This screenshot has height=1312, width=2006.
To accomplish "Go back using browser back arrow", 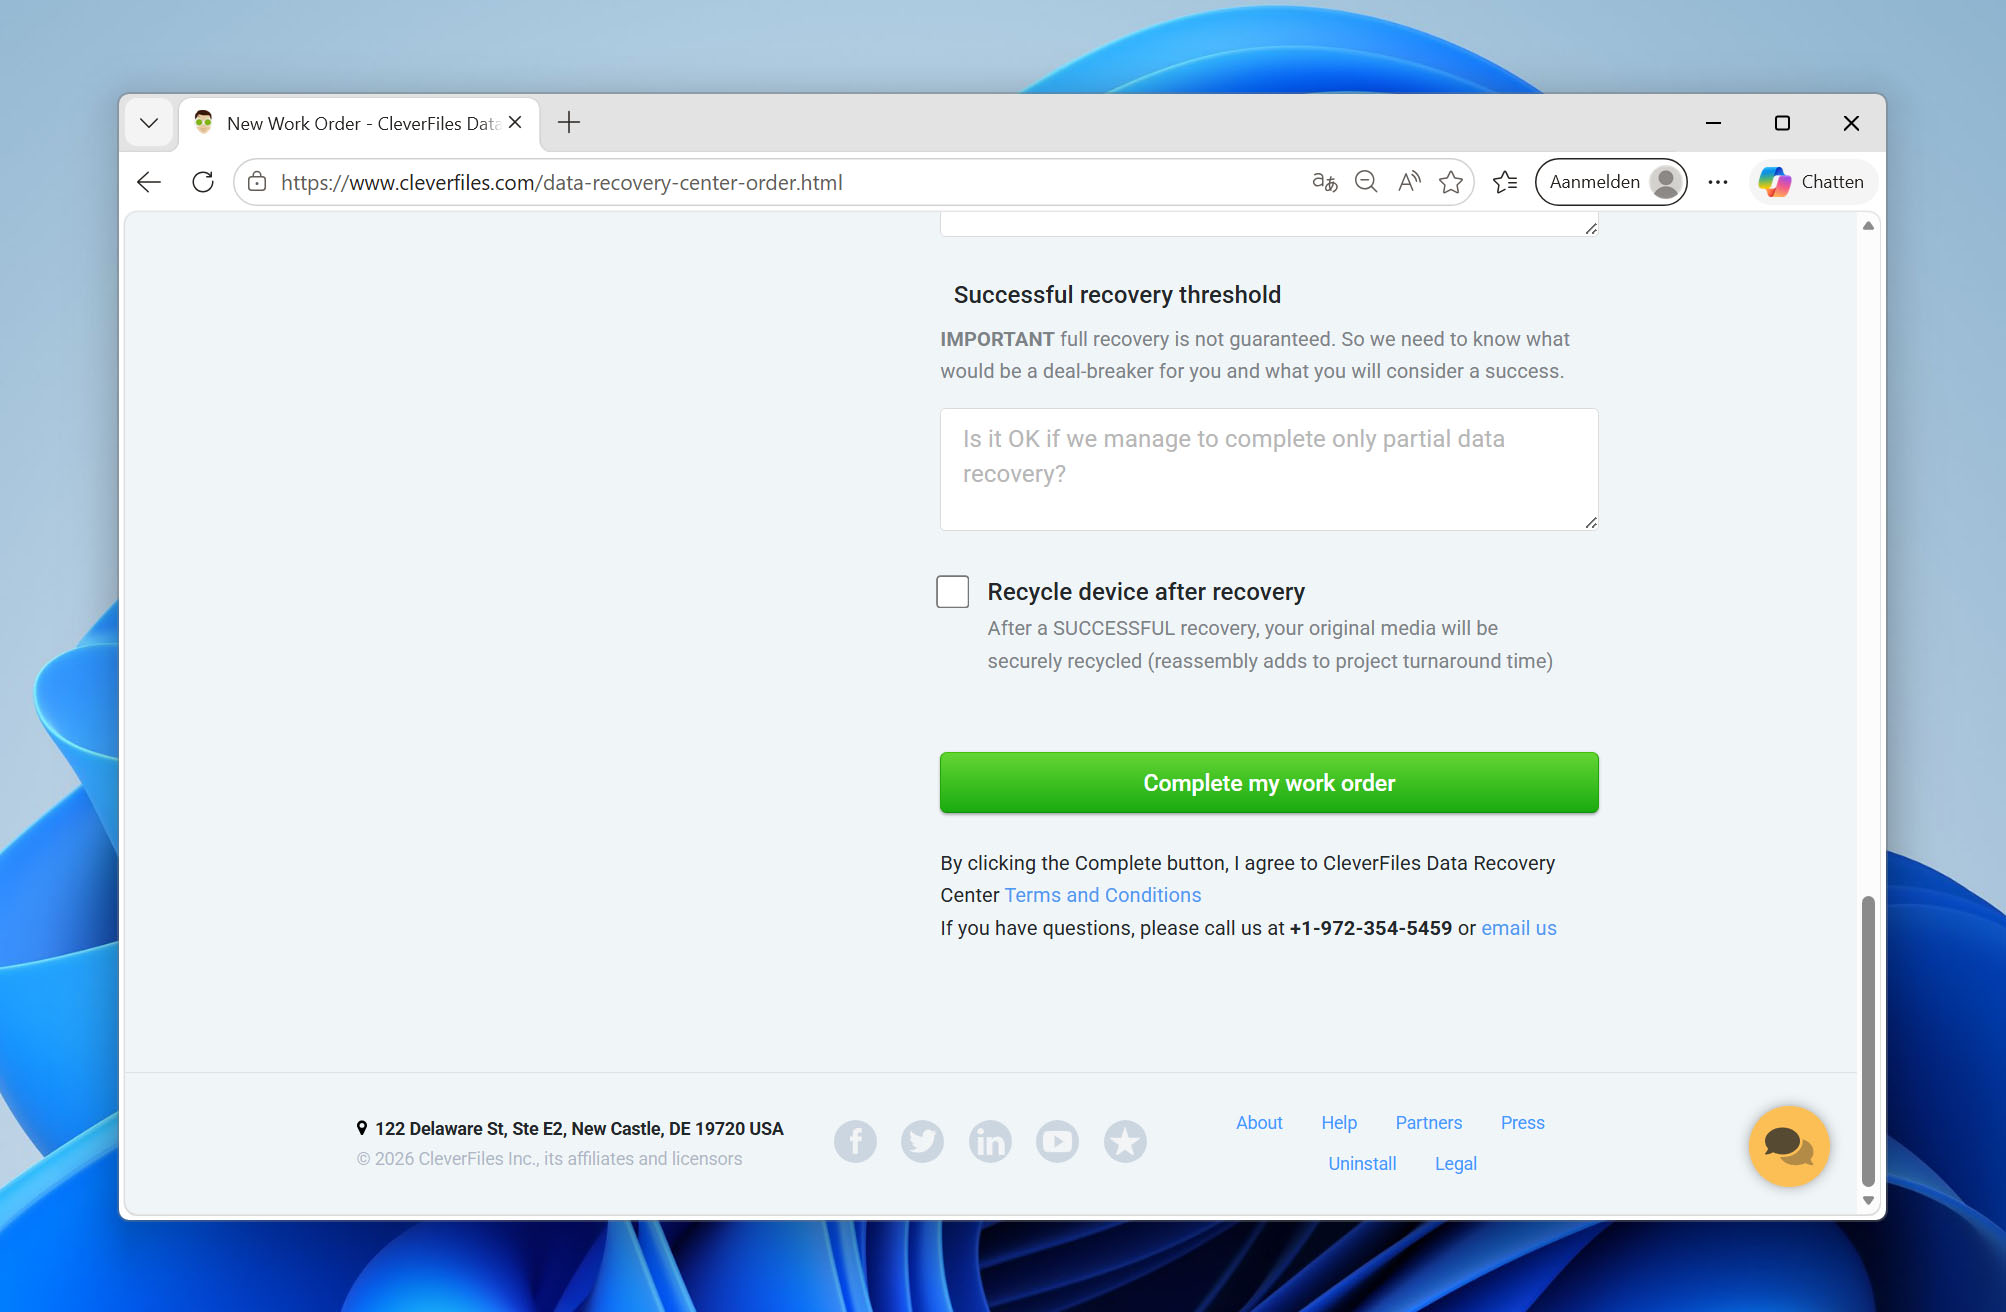I will coord(149,182).
